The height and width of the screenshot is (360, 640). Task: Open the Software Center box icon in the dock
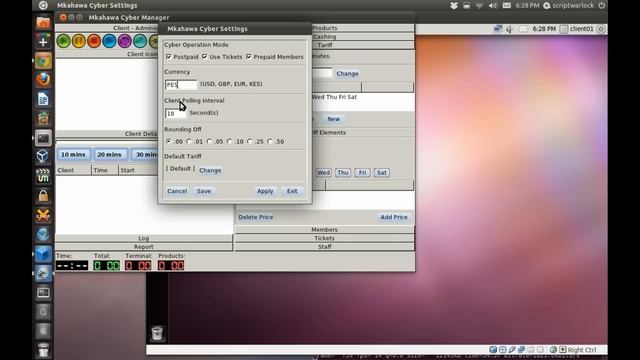pyautogui.click(x=43, y=118)
